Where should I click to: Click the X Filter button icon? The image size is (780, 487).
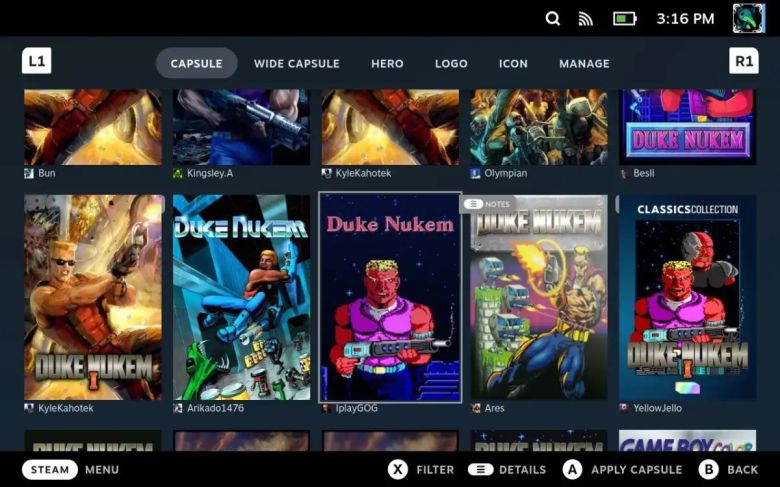tap(398, 469)
